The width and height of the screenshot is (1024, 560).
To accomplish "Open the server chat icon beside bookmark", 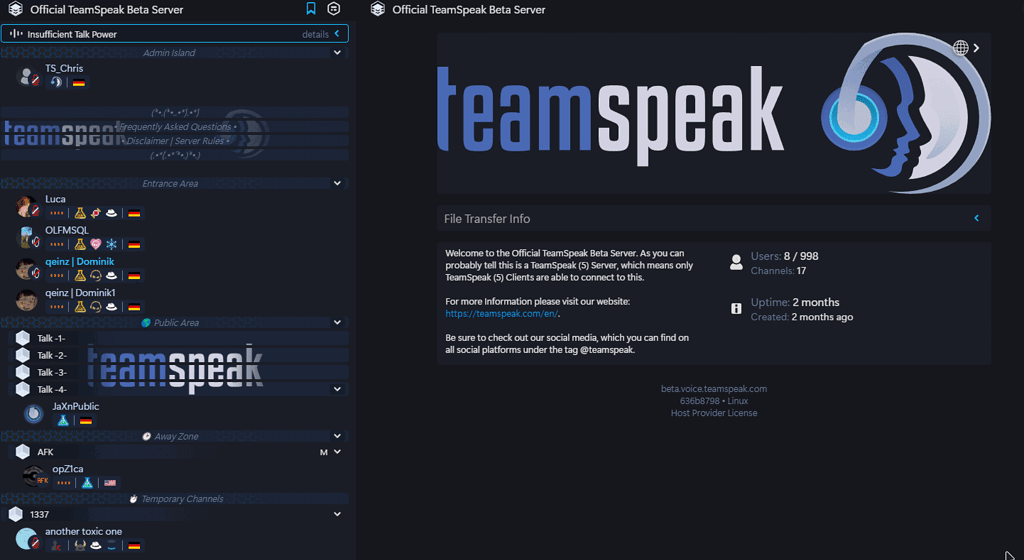I will [x=334, y=9].
